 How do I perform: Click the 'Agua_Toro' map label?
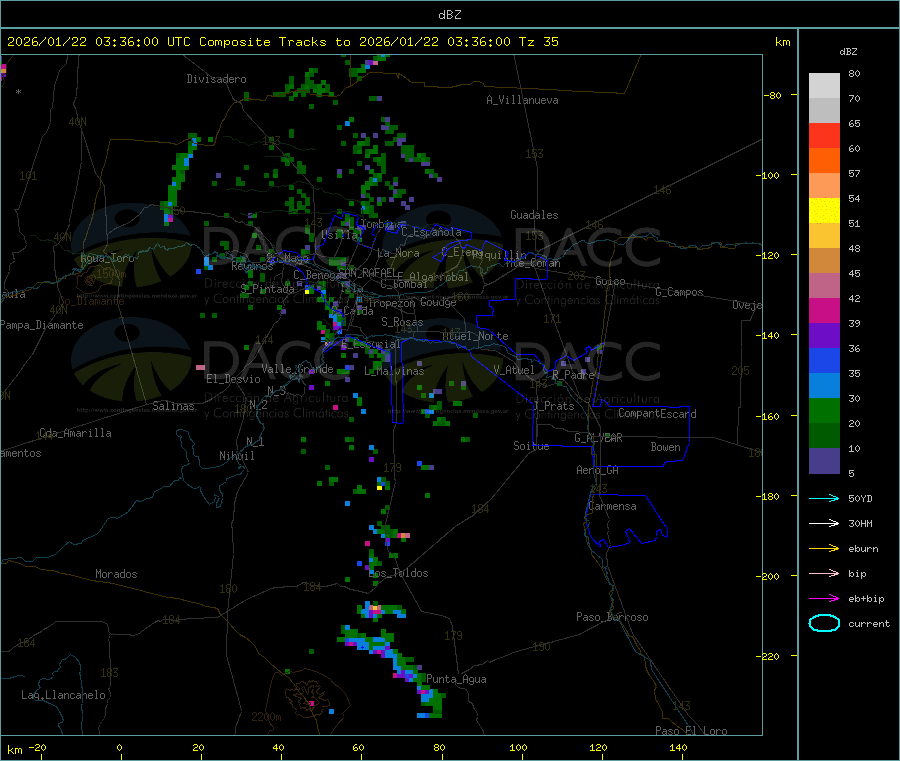tap(107, 258)
